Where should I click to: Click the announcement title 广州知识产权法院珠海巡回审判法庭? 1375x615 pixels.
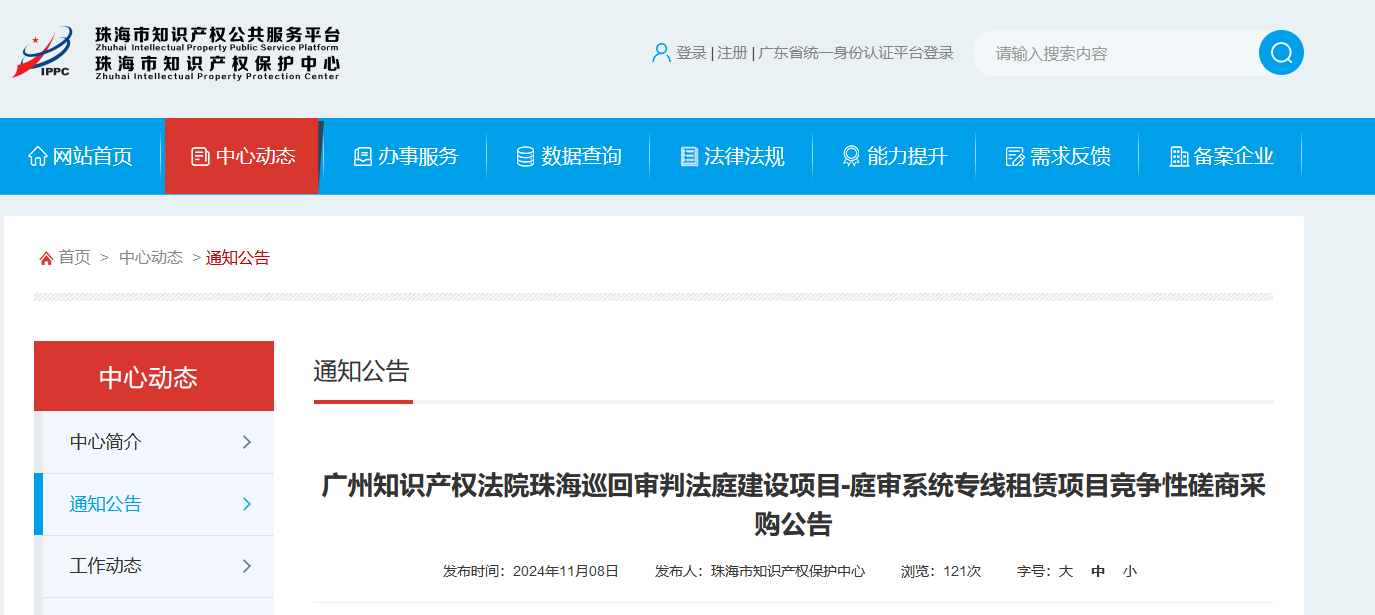coord(794,506)
